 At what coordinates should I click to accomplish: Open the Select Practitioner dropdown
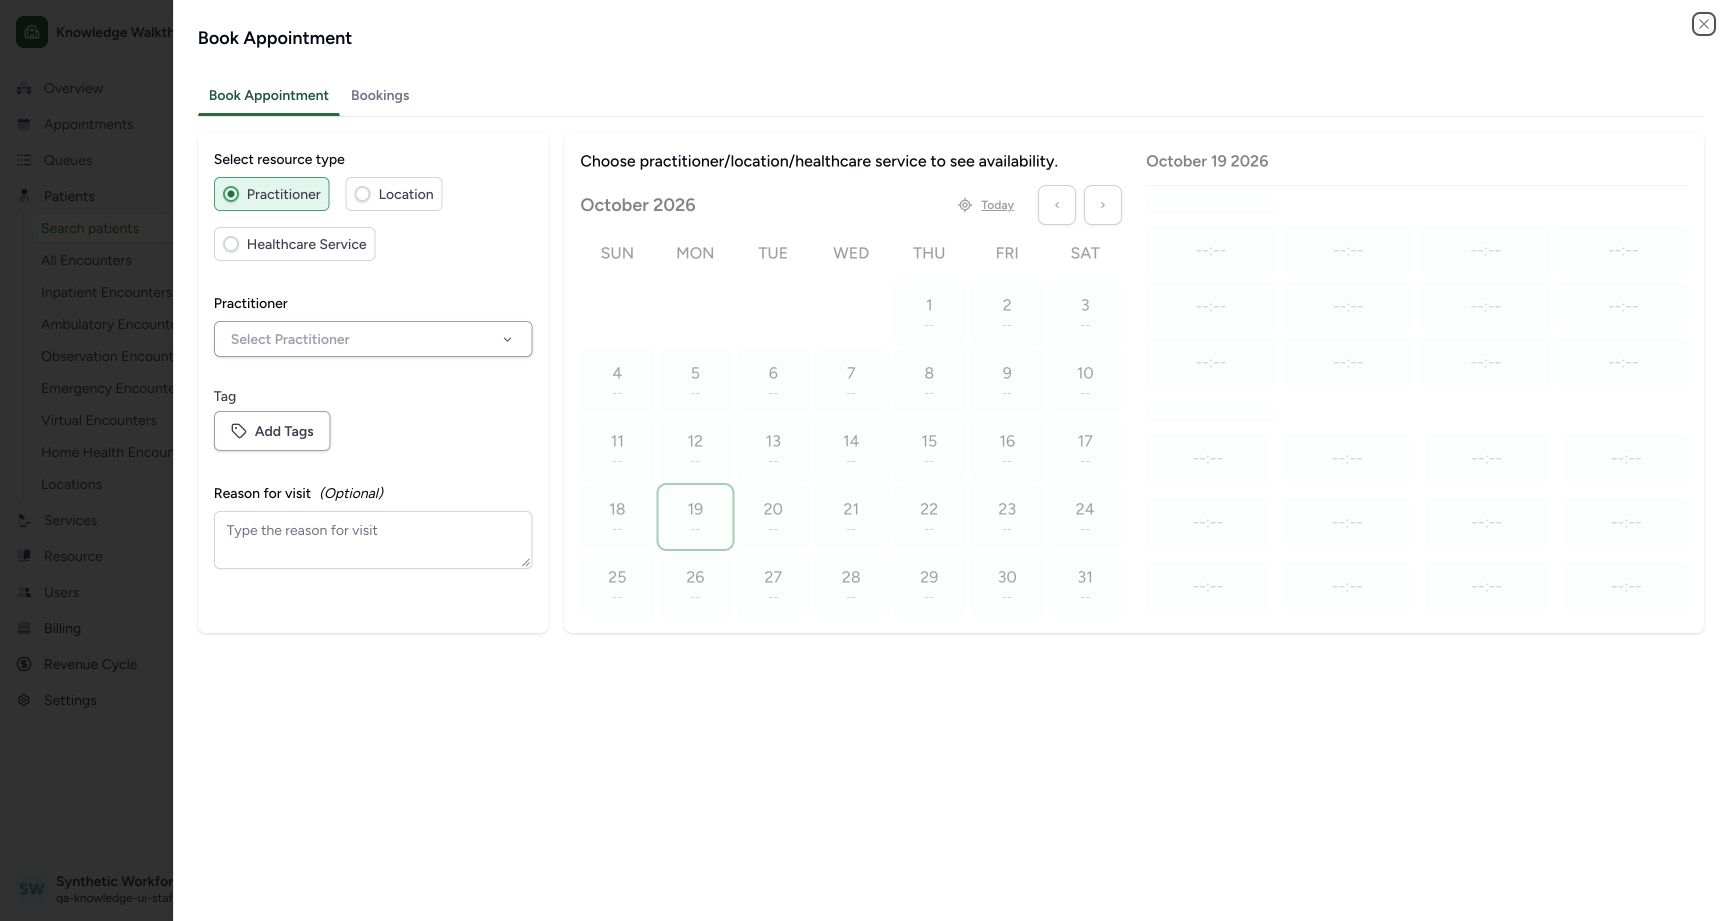(373, 339)
